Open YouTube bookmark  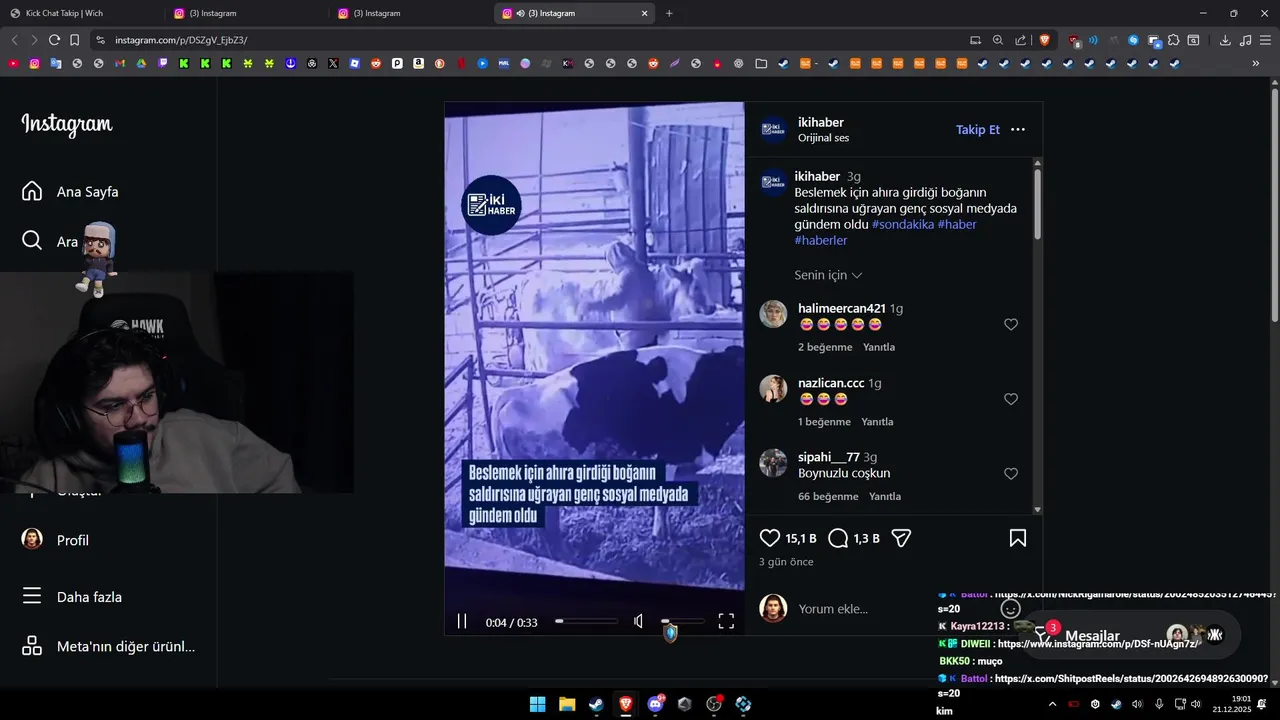[13, 63]
